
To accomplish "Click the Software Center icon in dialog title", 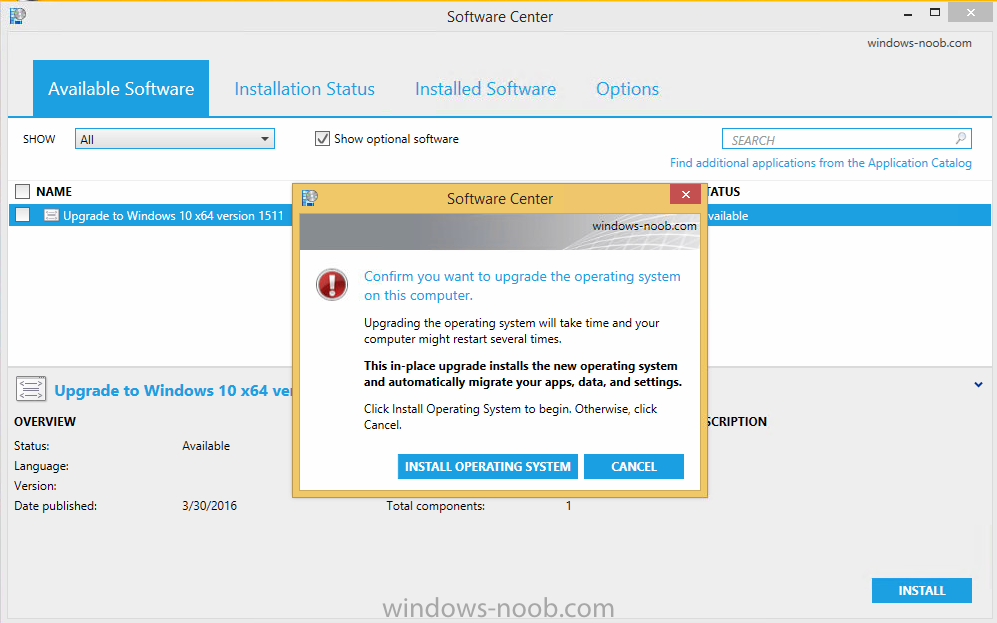I will pyautogui.click(x=310, y=198).
